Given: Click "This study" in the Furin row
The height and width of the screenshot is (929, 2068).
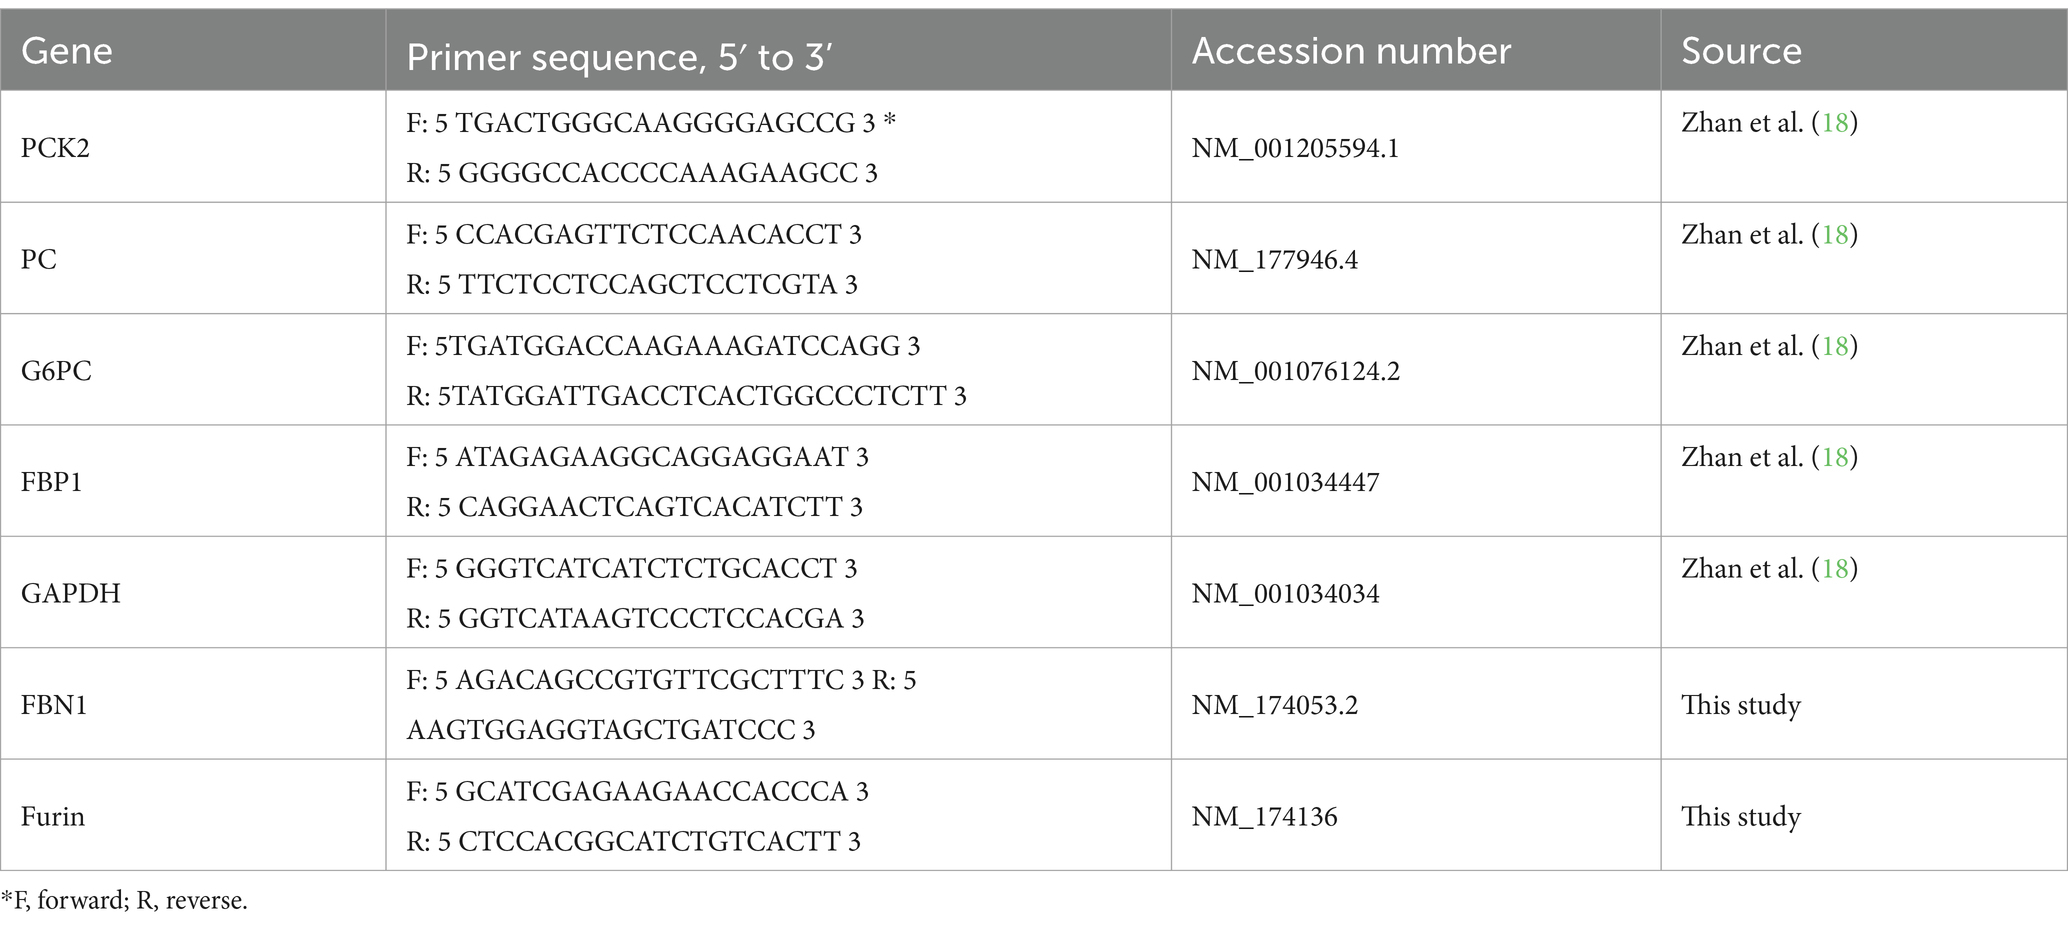Looking at the screenshot, I should tap(1741, 816).
